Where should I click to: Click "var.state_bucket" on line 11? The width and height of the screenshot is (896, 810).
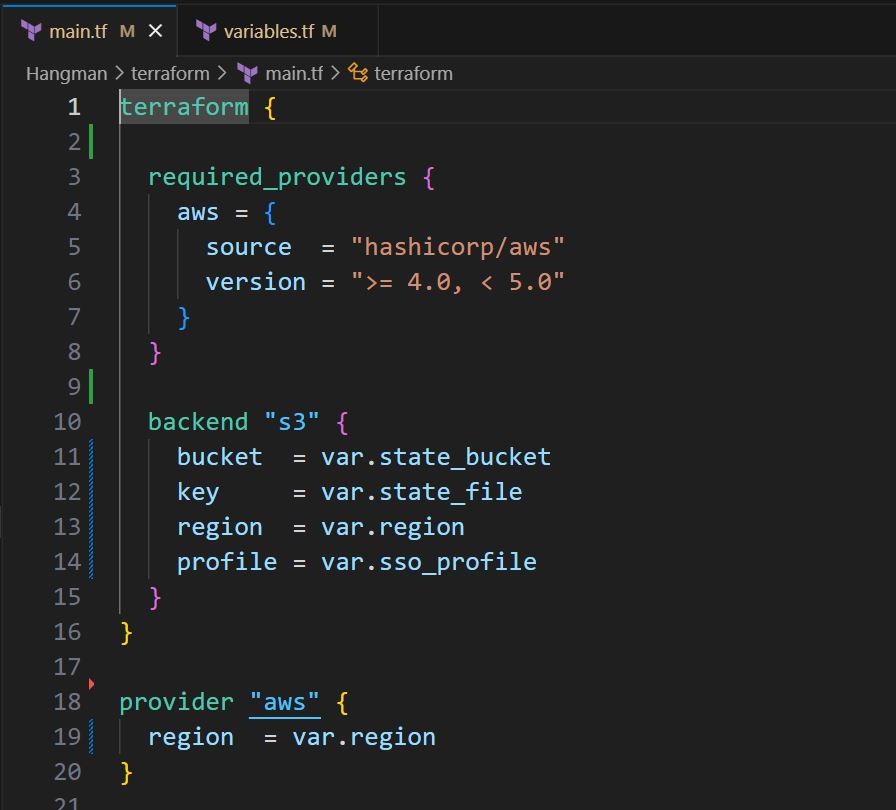click(436, 457)
